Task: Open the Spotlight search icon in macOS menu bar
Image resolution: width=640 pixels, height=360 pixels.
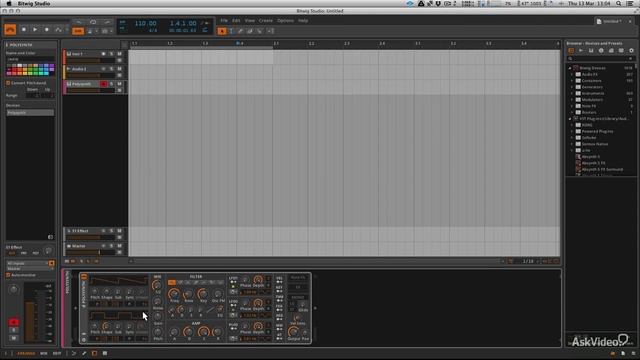Action: (x=619, y=3)
